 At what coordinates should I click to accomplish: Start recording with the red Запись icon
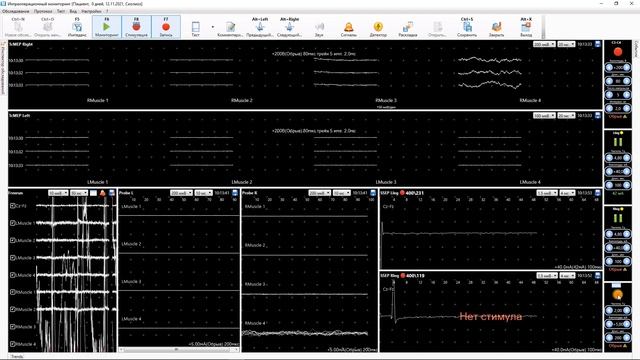point(166,27)
